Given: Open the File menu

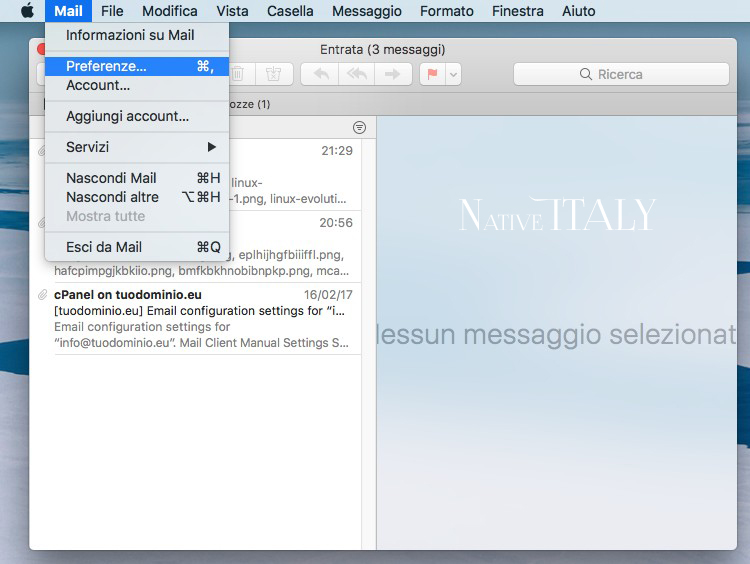Looking at the screenshot, I should [112, 11].
